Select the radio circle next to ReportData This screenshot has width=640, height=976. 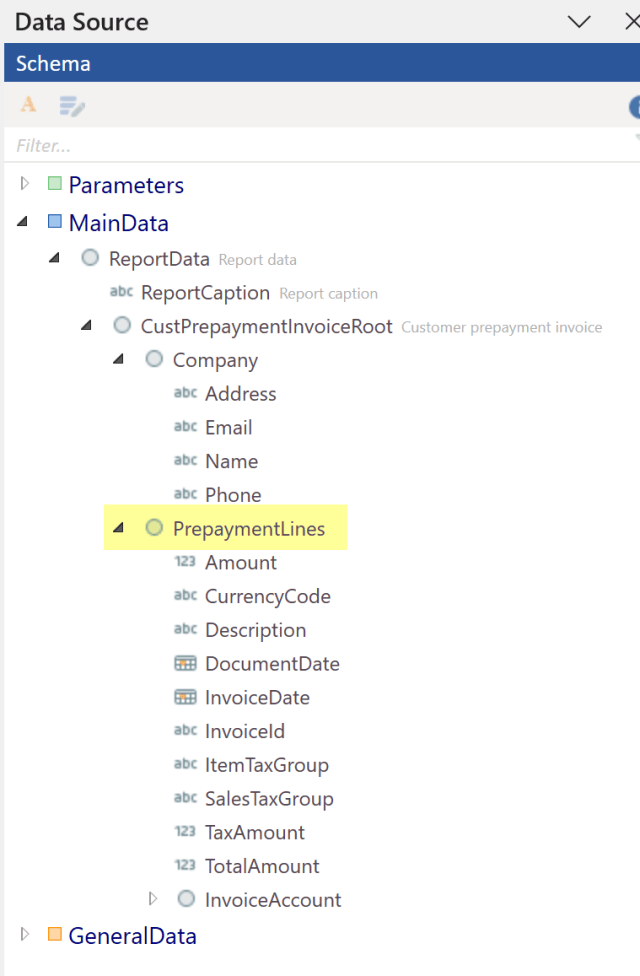coord(90,257)
